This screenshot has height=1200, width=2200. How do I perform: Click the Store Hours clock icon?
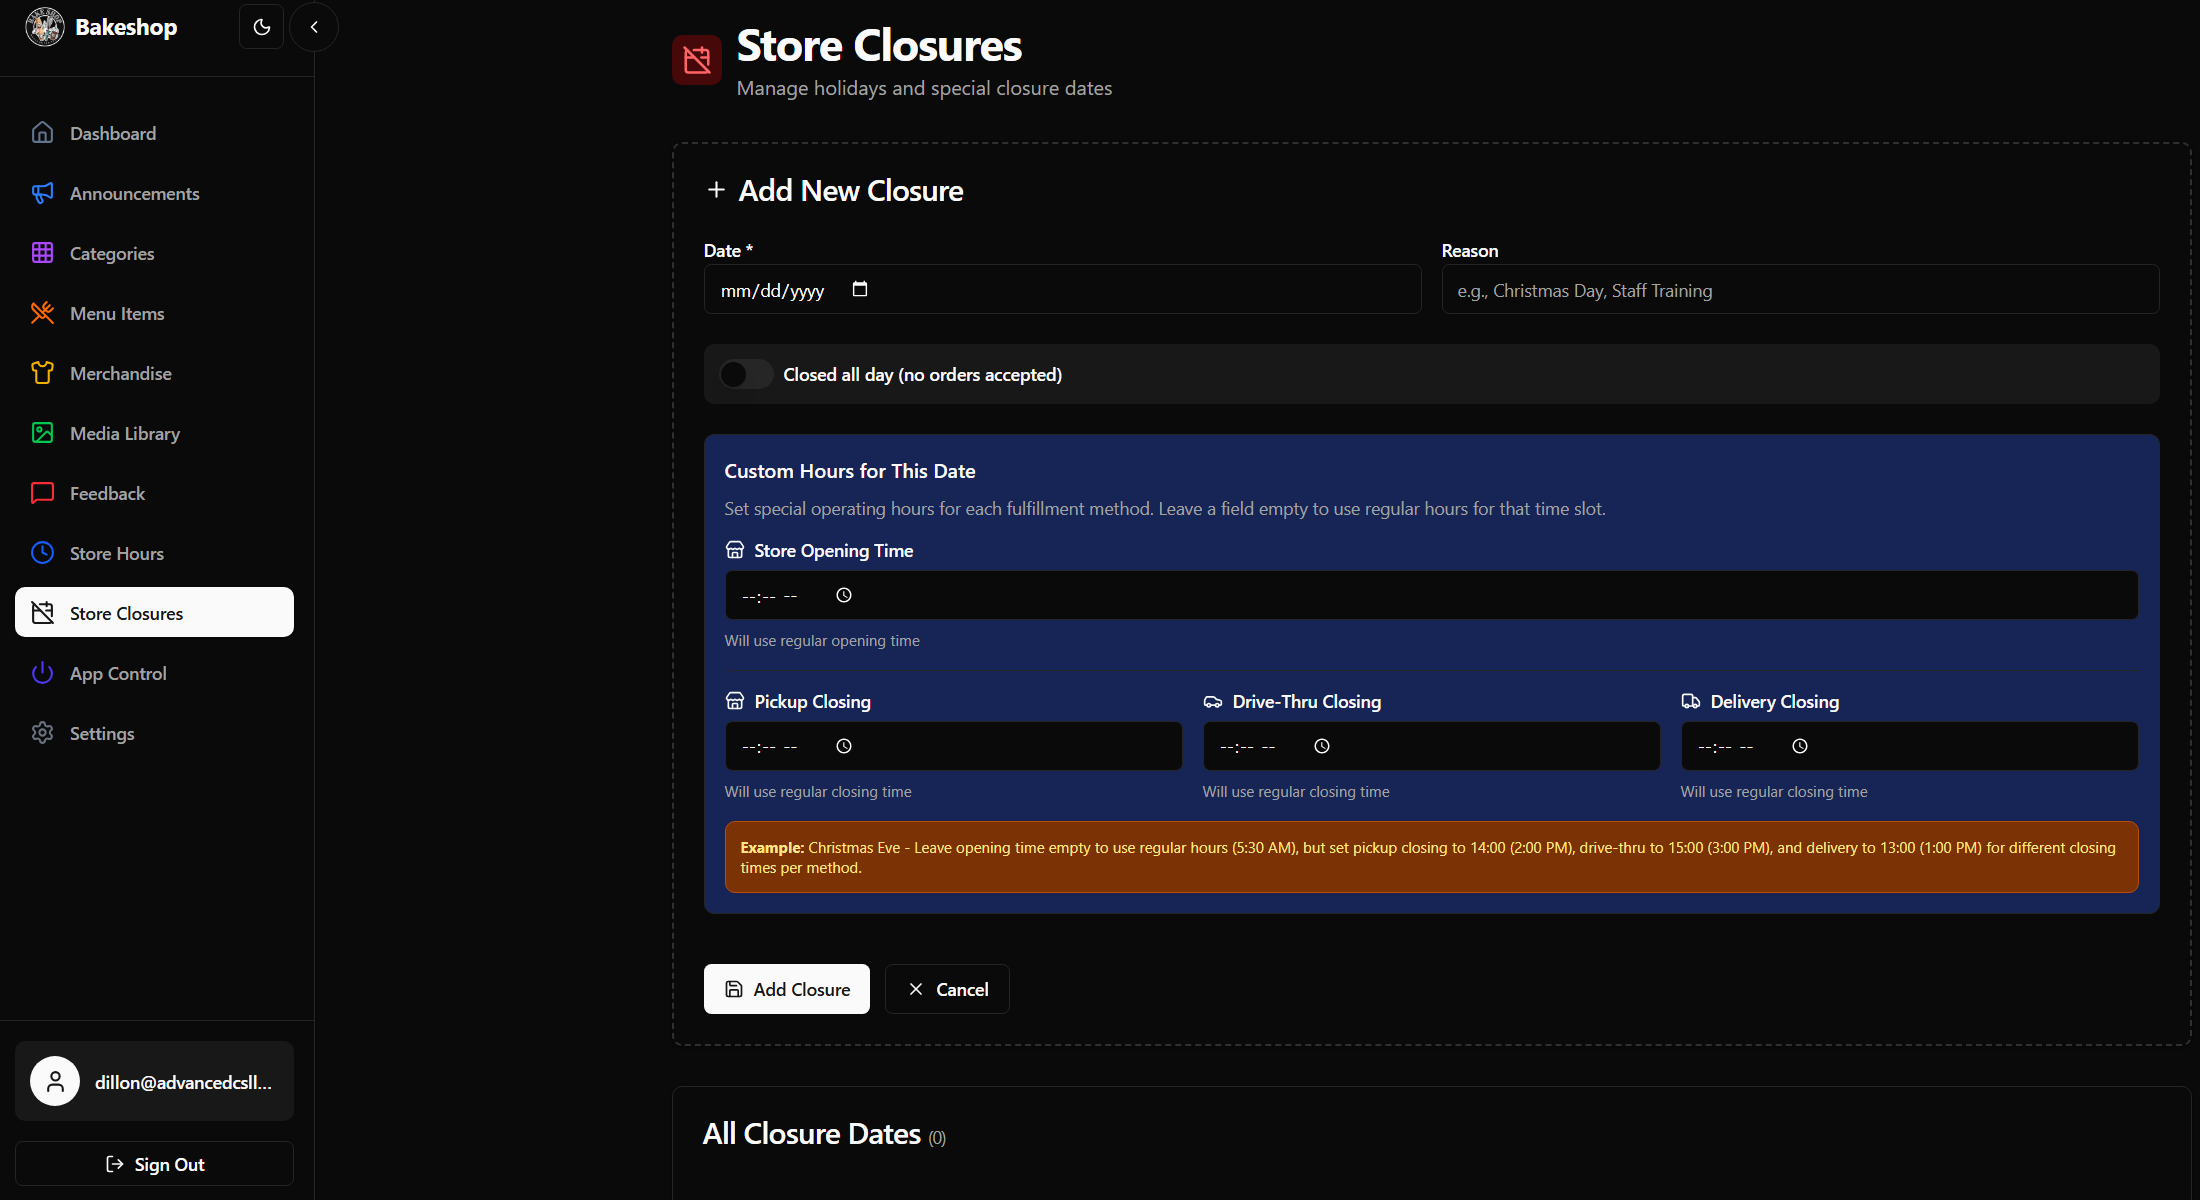(x=42, y=553)
